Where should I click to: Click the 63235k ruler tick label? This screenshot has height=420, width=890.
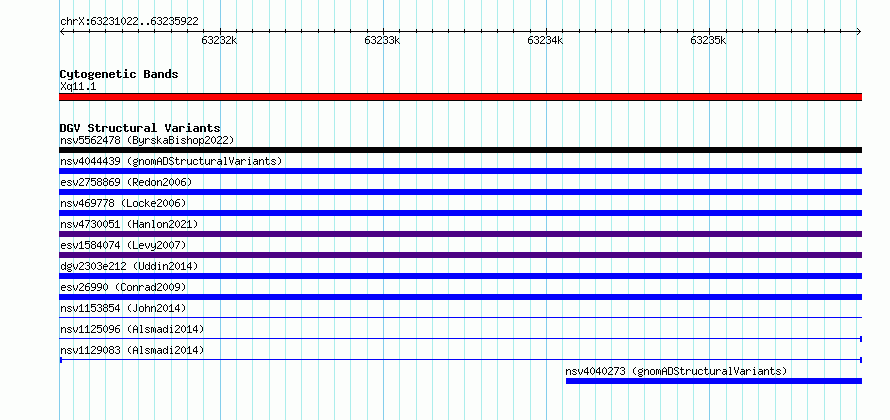[x=708, y=41]
